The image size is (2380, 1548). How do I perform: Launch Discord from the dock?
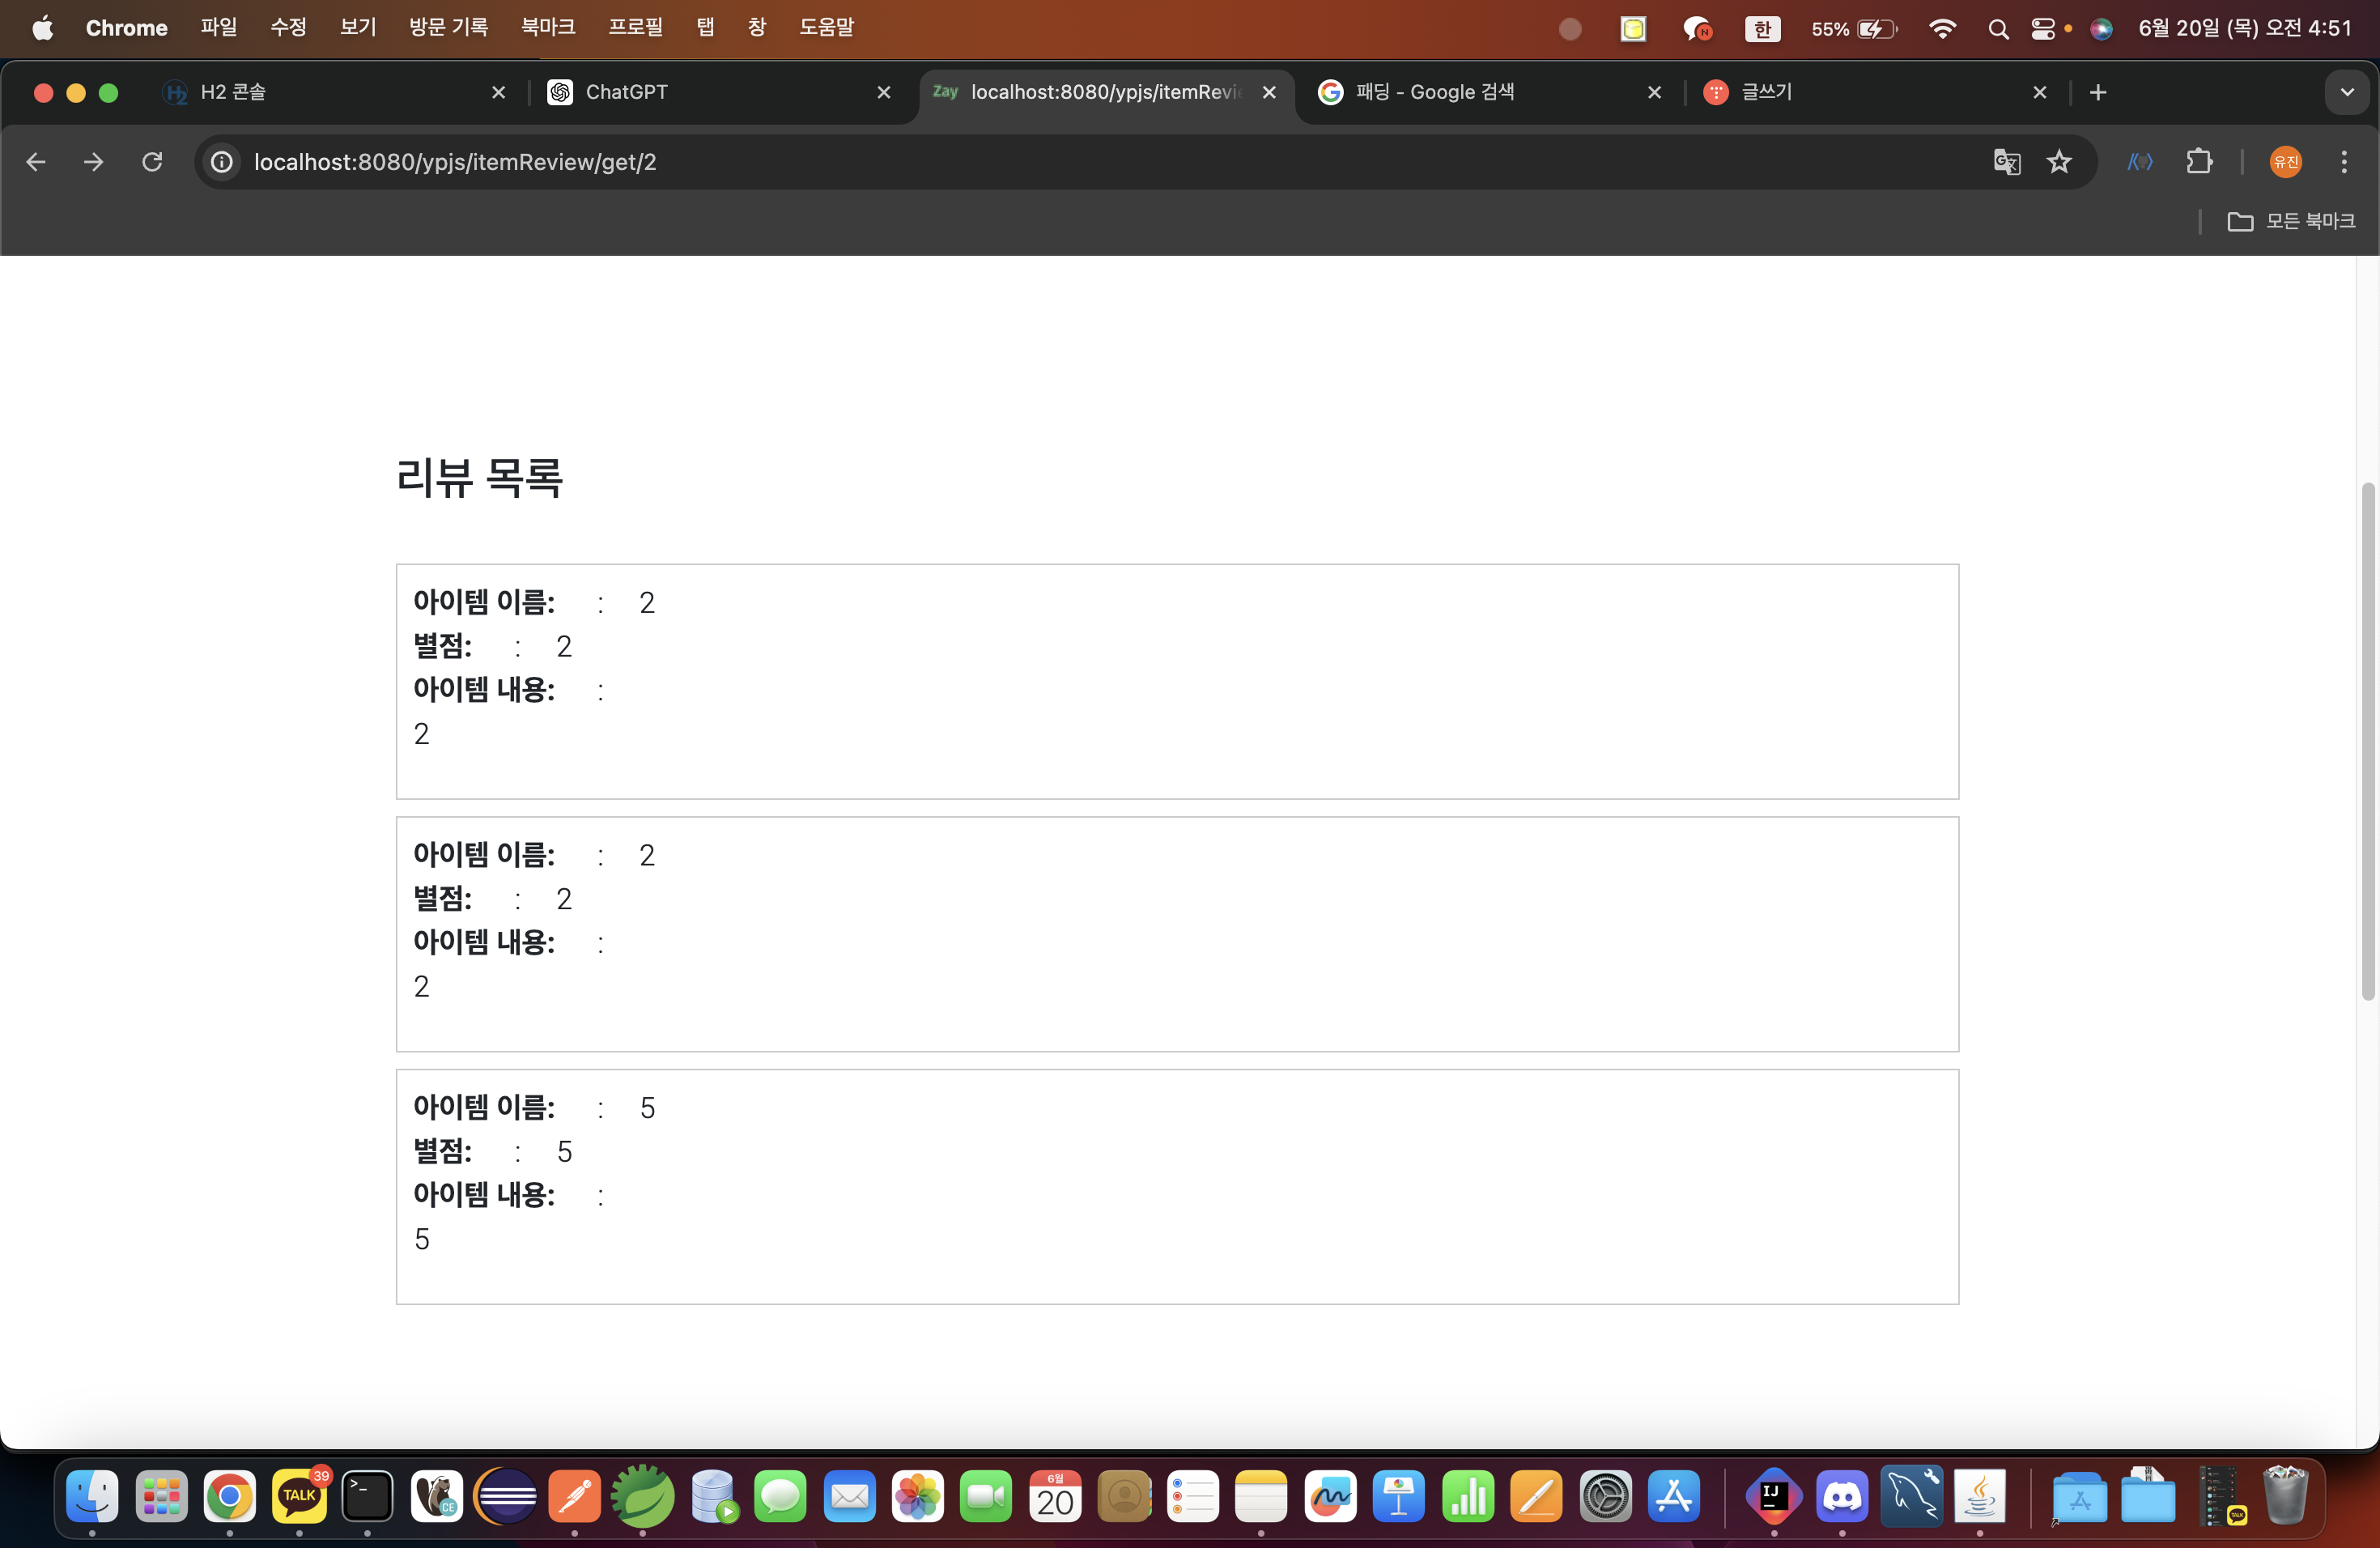(x=1842, y=1496)
